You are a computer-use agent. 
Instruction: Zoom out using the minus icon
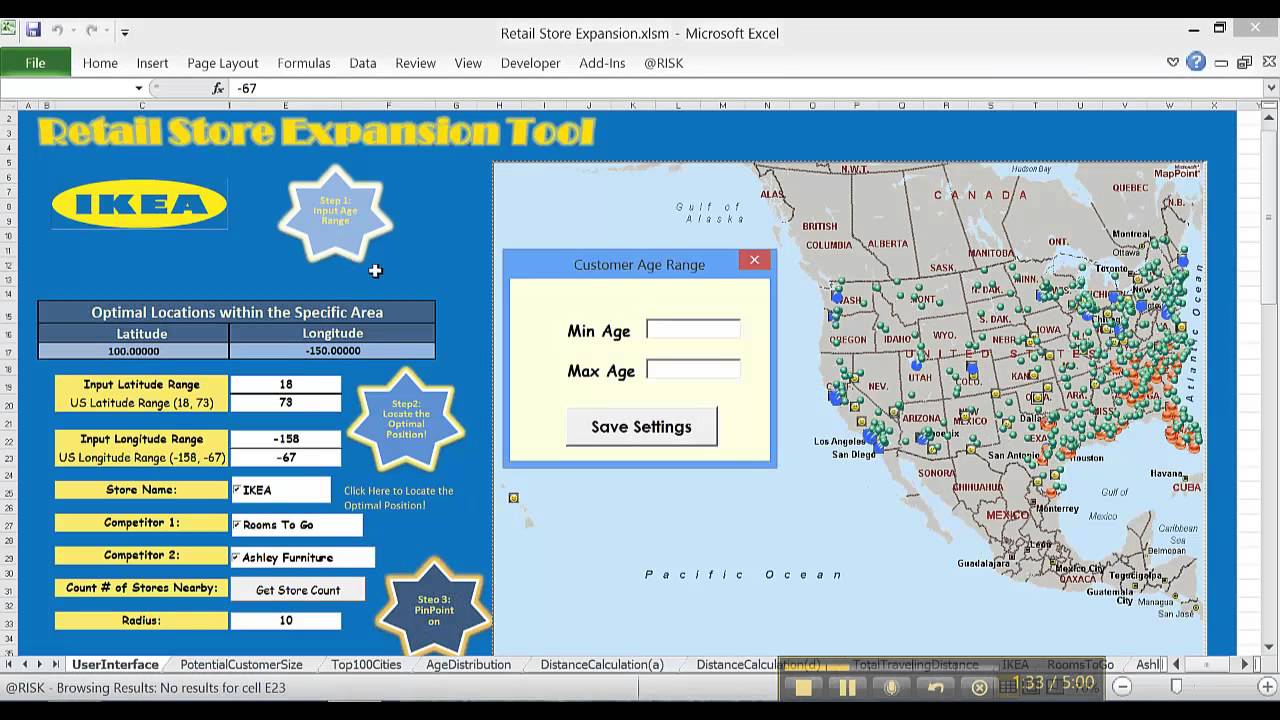coord(1122,687)
